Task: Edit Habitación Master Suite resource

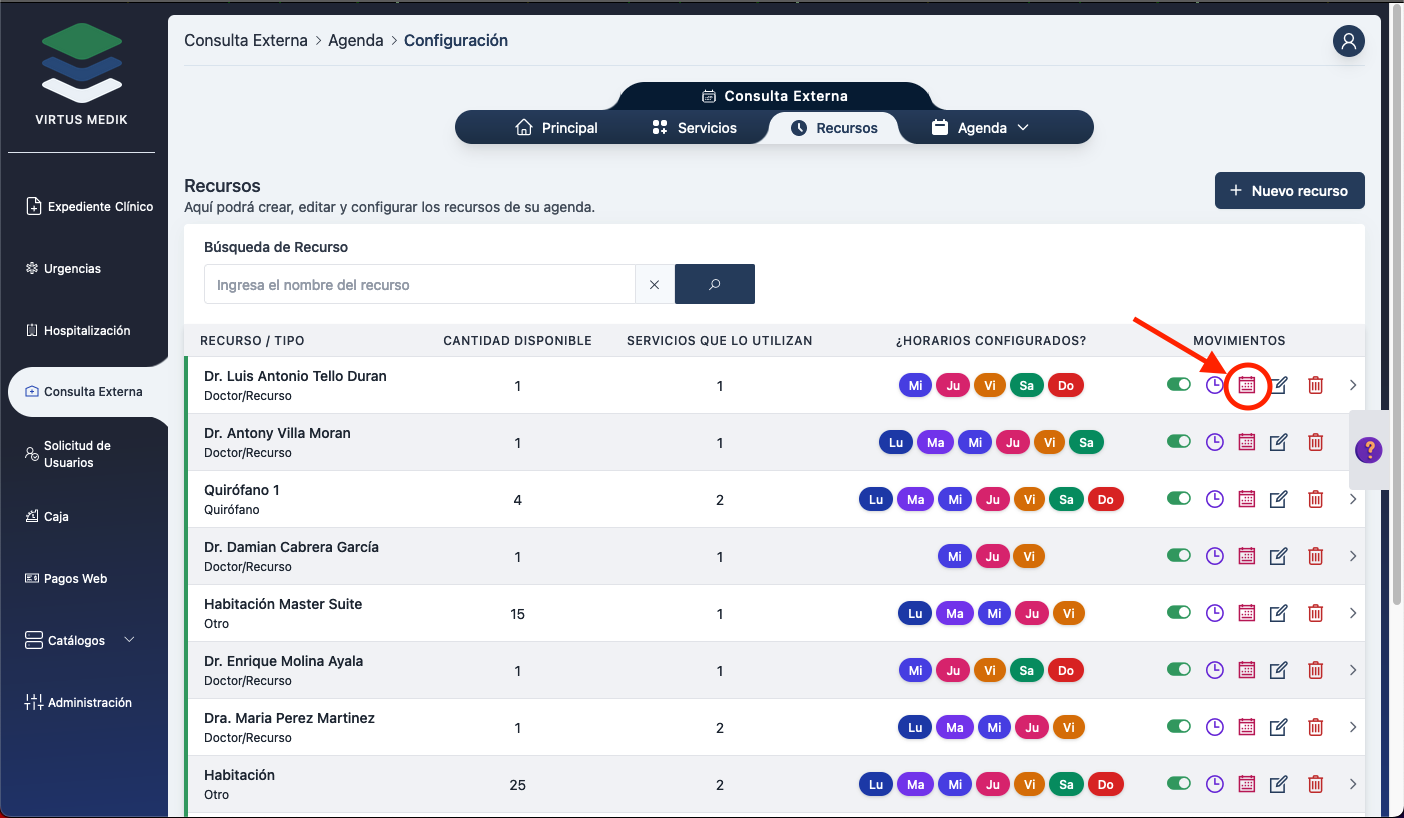Action: (1278, 613)
